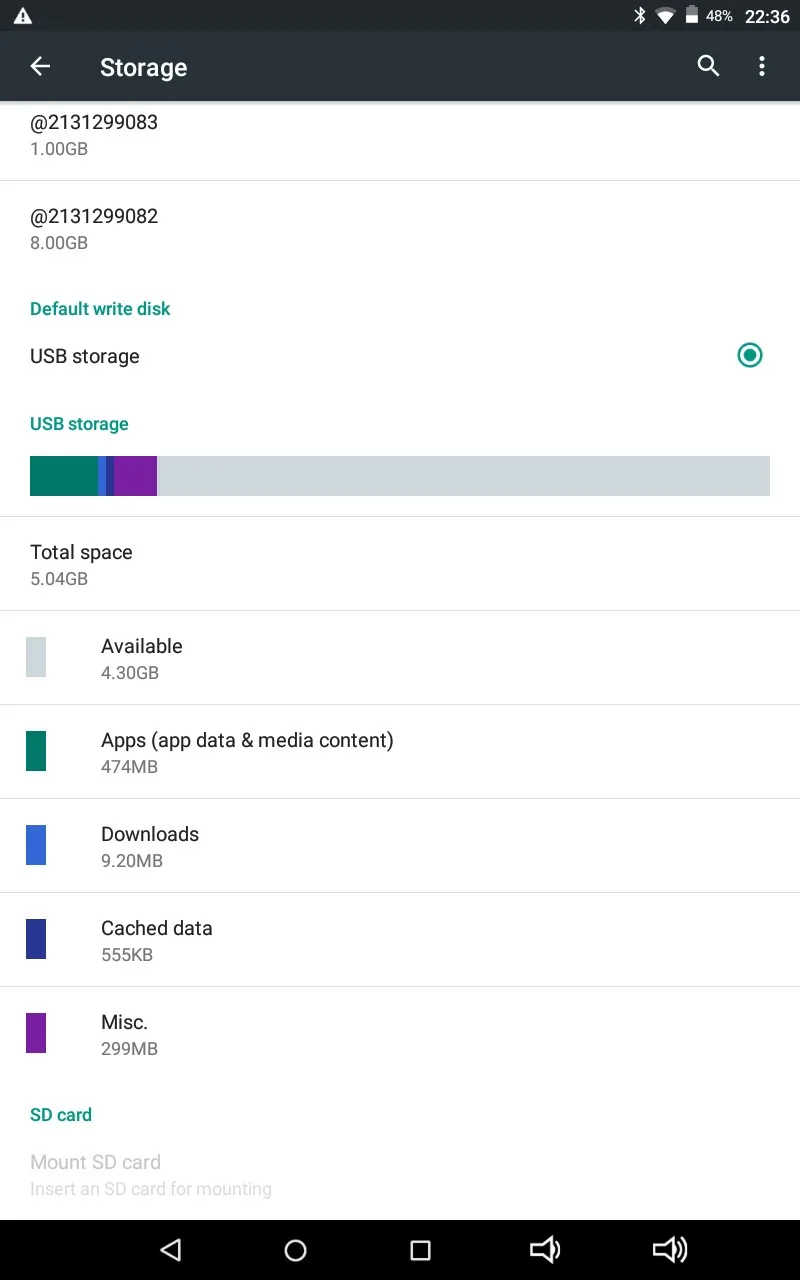Image resolution: width=800 pixels, height=1280 pixels.
Task: Tap the Available 4.30GB row
Action: (x=400, y=658)
